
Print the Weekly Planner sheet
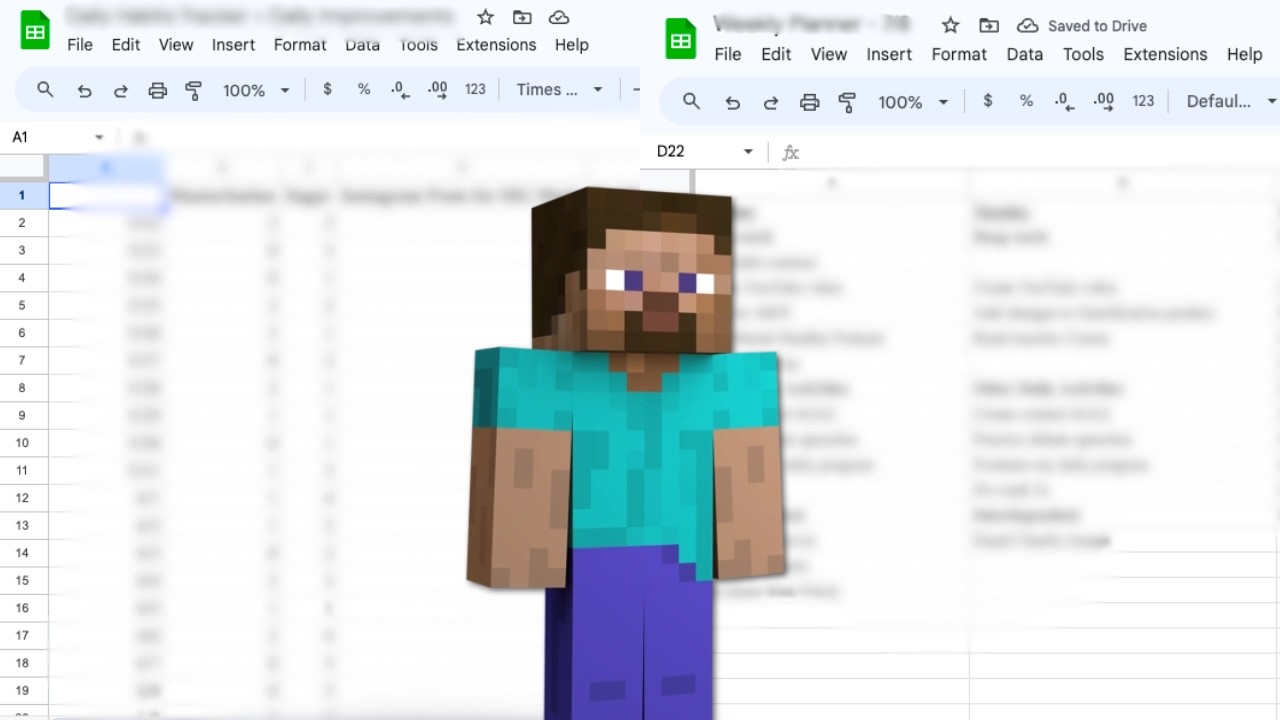click(x=809, y=102)
